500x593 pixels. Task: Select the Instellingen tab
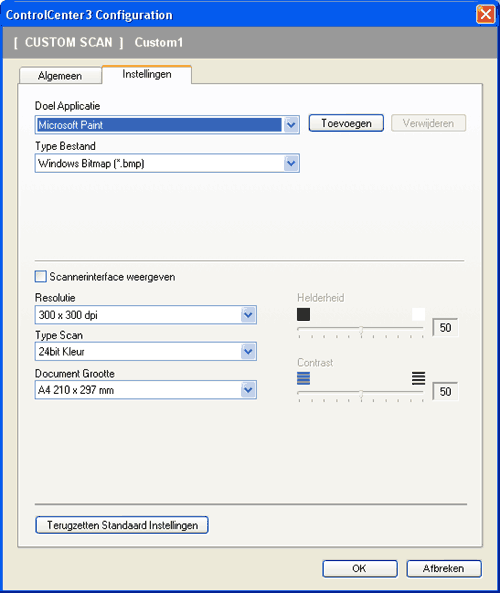[147, 75]
